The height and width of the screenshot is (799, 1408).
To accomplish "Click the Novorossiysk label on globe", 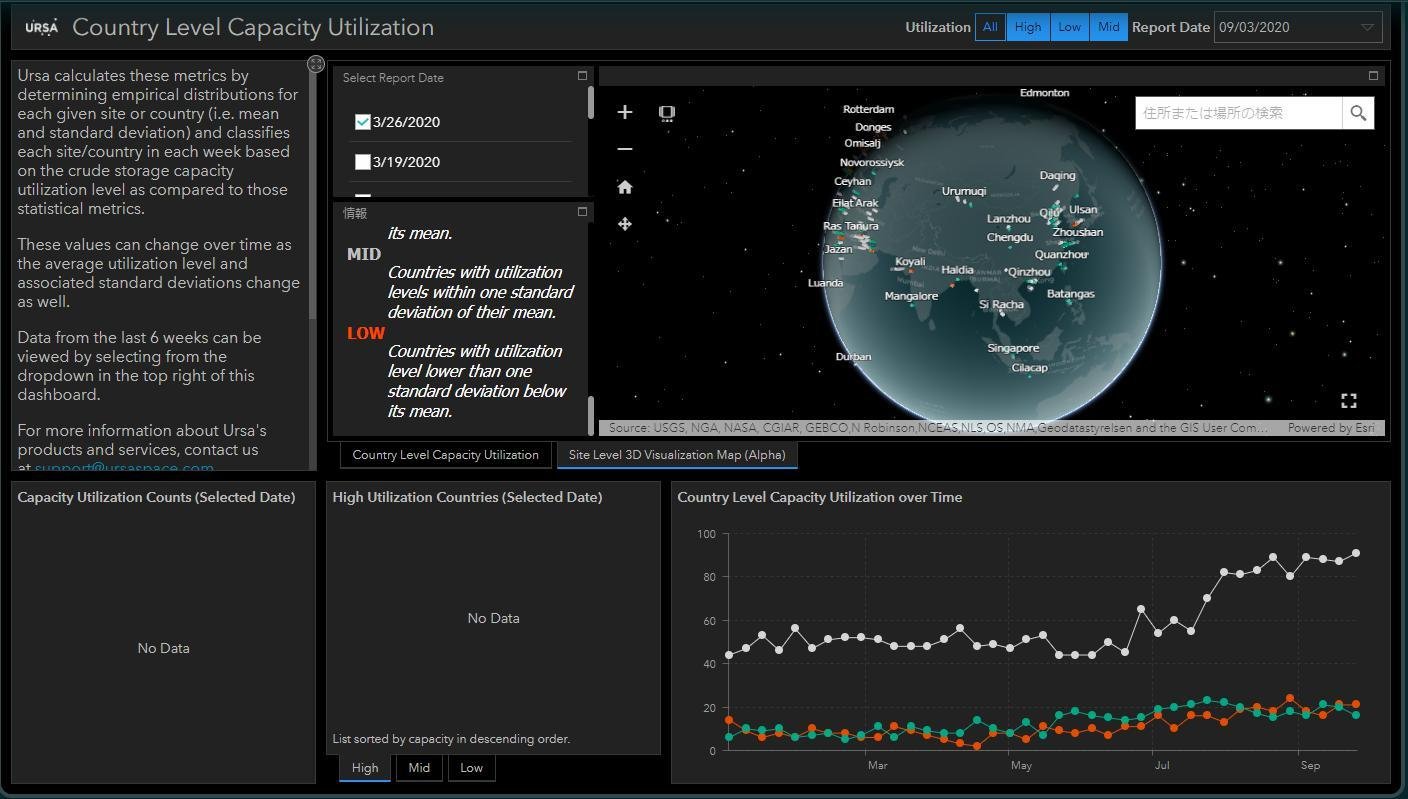I will pyautogui.click(x=872, y=162).
